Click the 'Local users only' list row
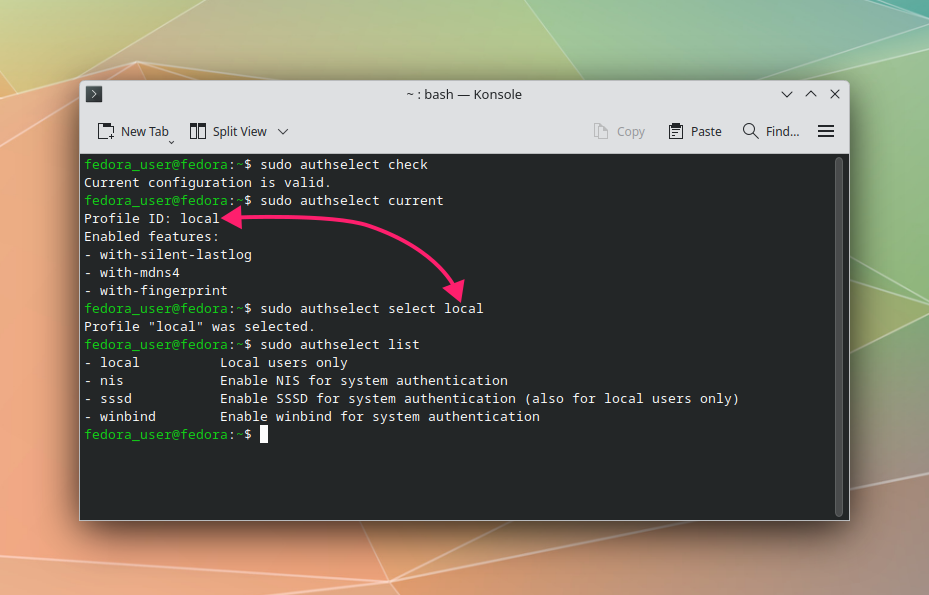This screenshot has height=595, width=929. [216, 363]
